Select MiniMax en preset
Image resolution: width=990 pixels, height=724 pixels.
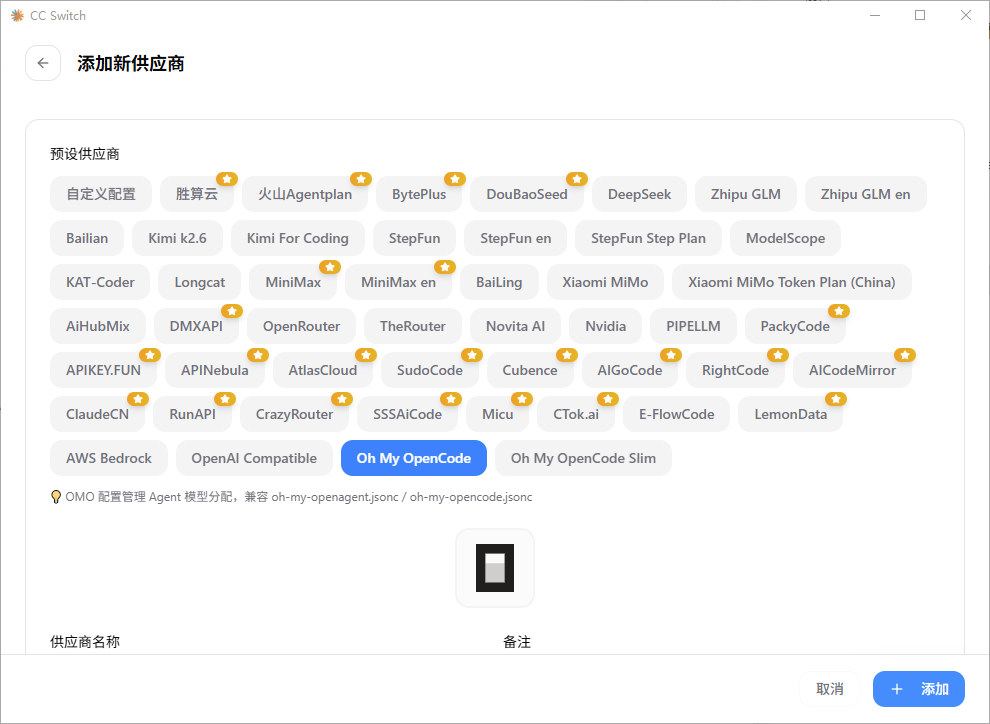tap(398, 282)
